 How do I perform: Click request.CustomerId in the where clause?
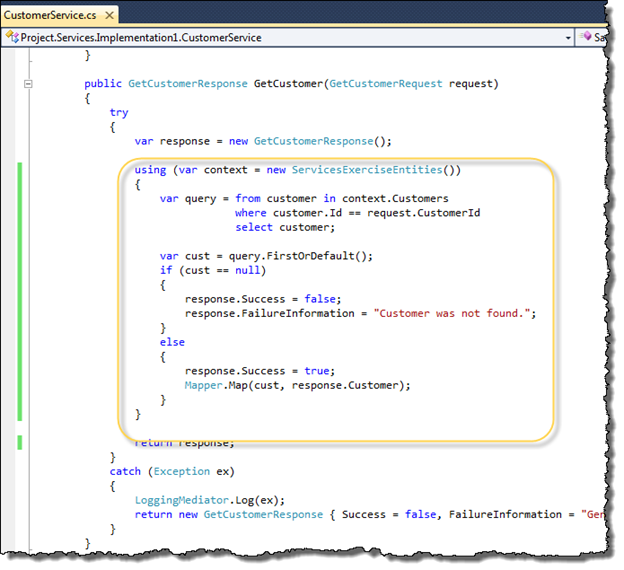point(423,213)
